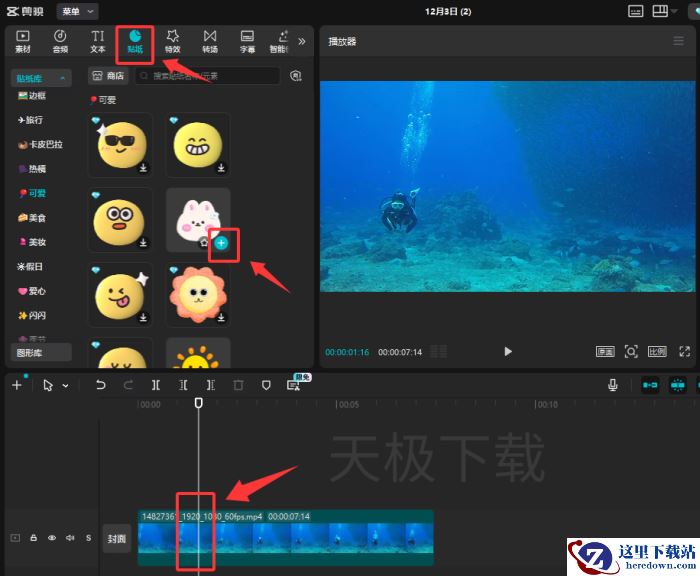Download the flower face sticker
Viewport: 700px width, 576px height.
pyautogui.click(x=221, y=317)
